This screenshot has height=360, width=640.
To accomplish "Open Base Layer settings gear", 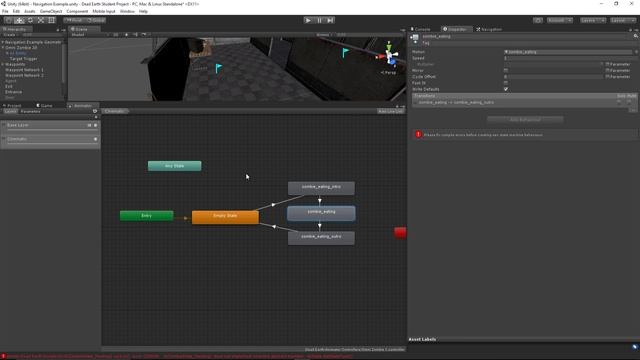I will point(96,125).
